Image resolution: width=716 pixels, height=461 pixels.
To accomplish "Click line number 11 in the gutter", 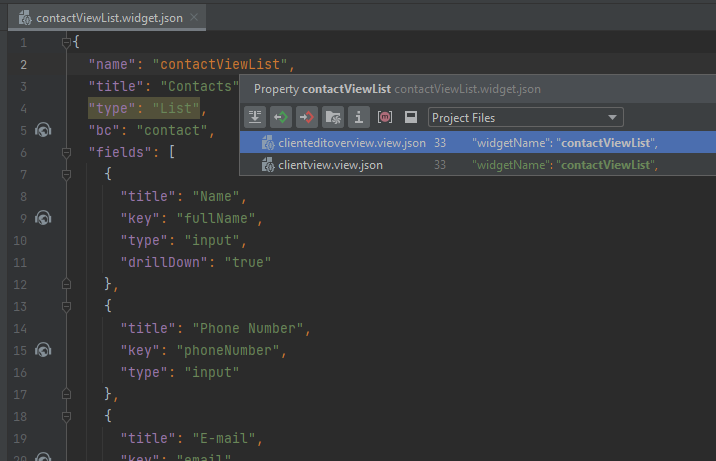I will click(x=20, y=262).
